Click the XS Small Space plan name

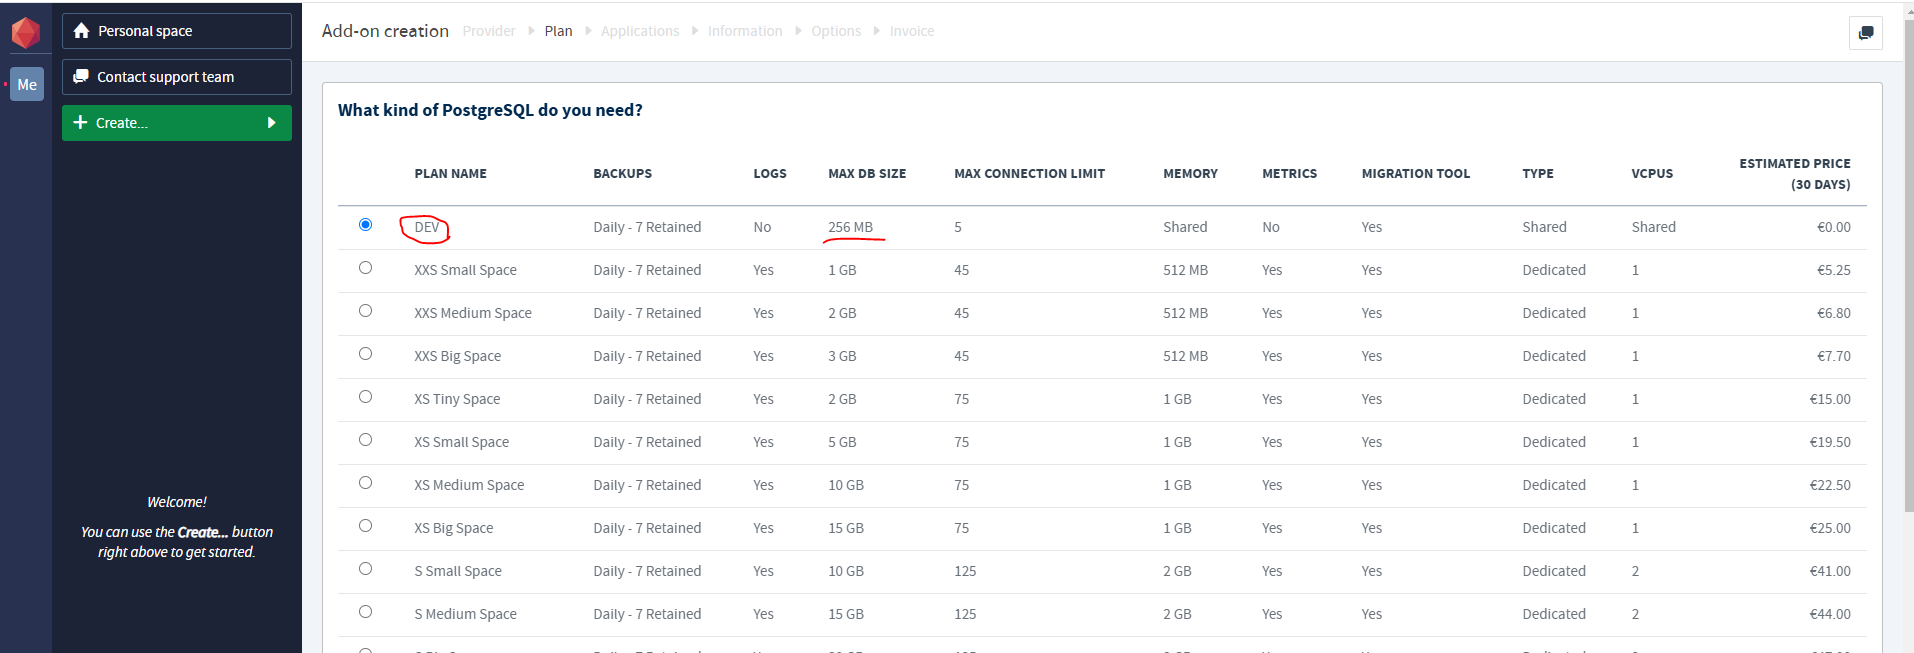[461, 442]
